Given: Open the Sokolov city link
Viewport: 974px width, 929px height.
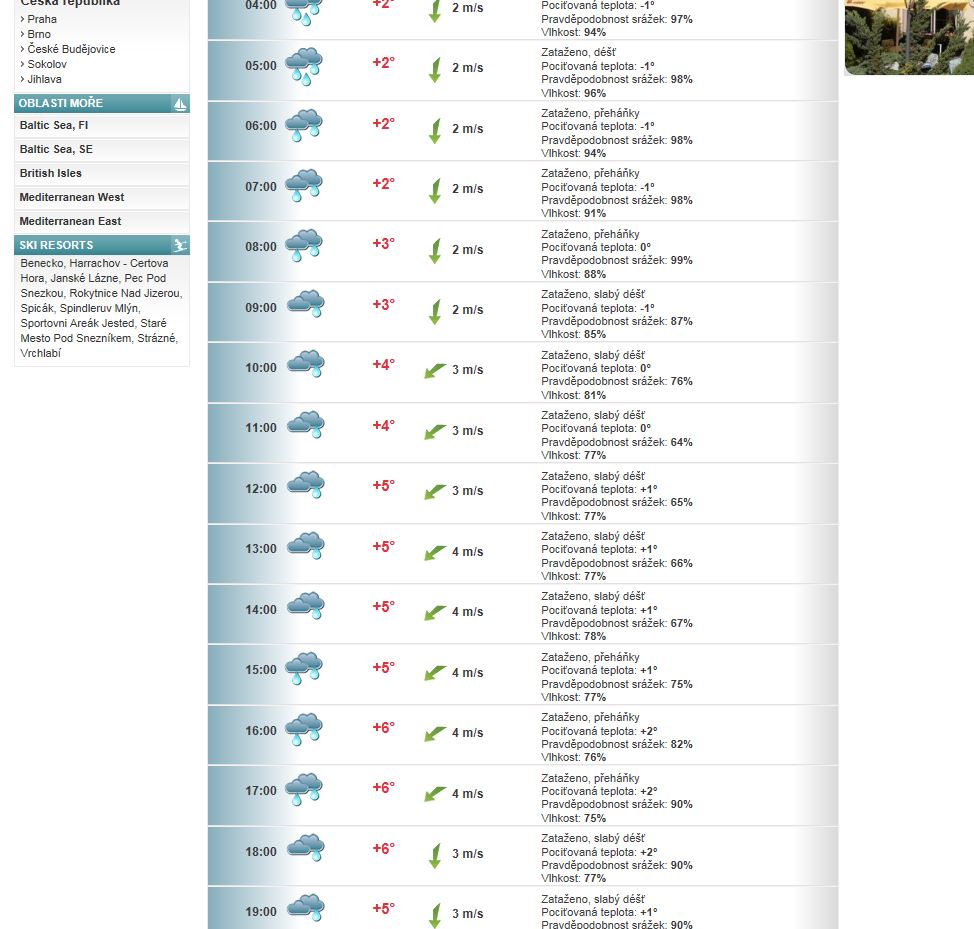Looking at the screenshot, I should [x=47, y=64].
